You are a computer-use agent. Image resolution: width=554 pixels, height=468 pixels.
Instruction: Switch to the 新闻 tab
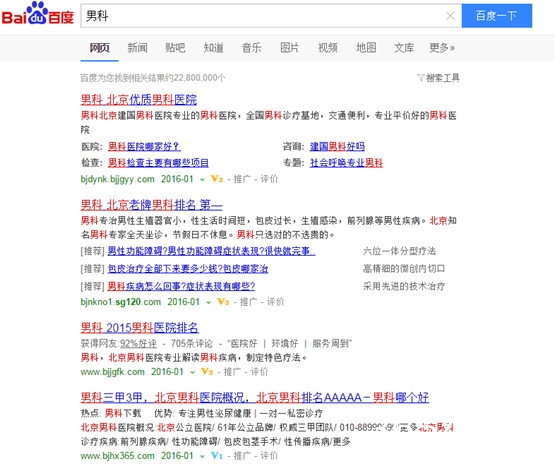[x=137, y=48]
